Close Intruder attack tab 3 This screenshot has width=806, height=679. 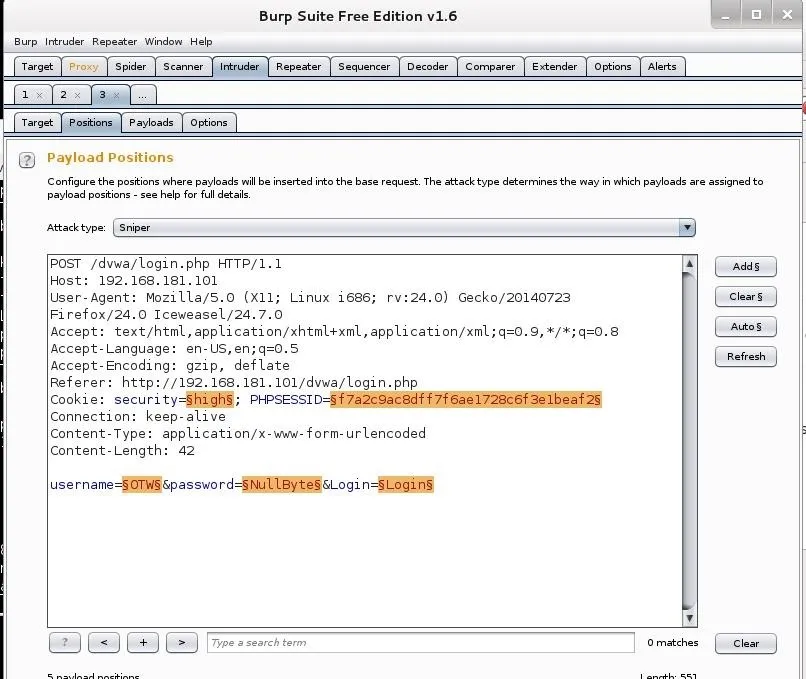coord(117,95)
